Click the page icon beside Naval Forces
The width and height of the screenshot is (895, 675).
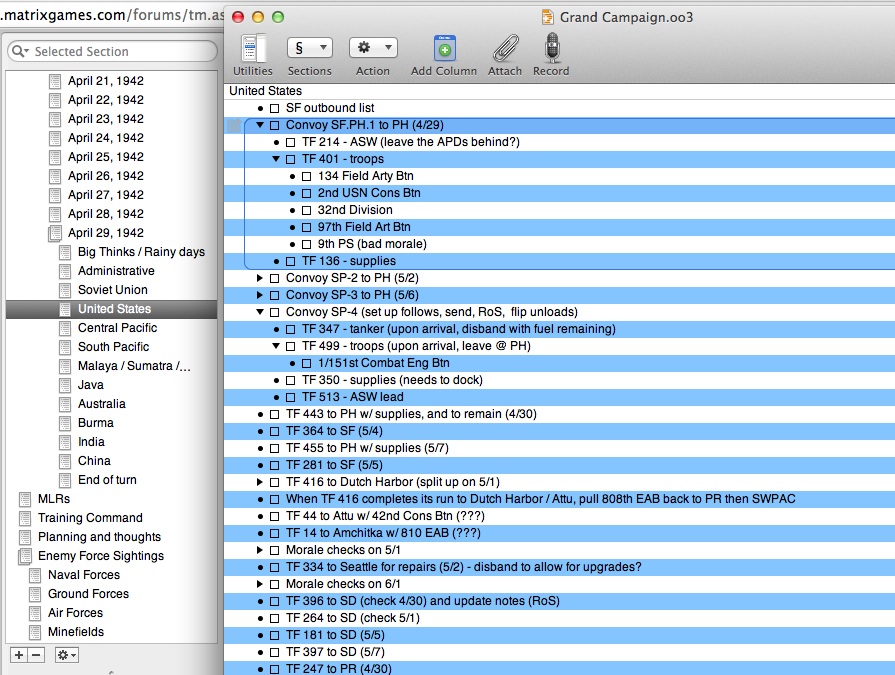click(35, 575)
